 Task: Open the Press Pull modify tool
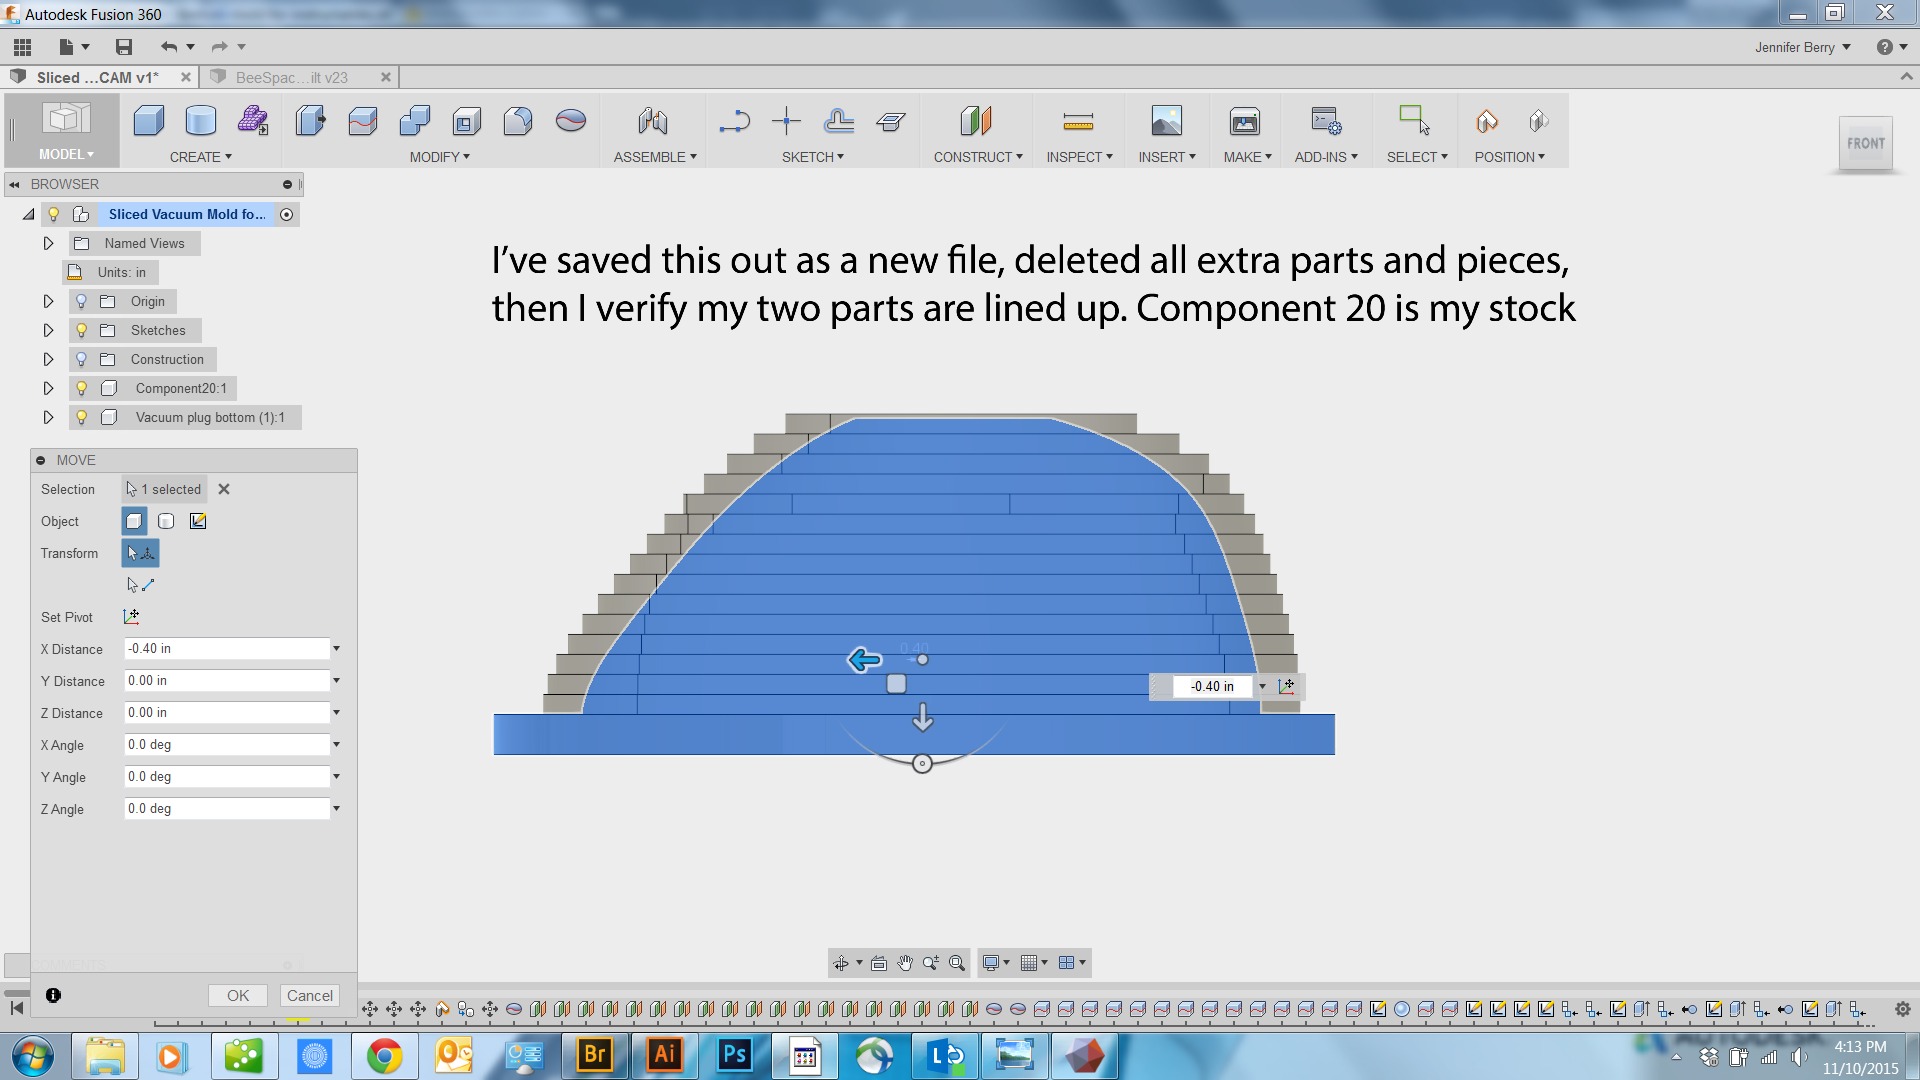(310, 121)
